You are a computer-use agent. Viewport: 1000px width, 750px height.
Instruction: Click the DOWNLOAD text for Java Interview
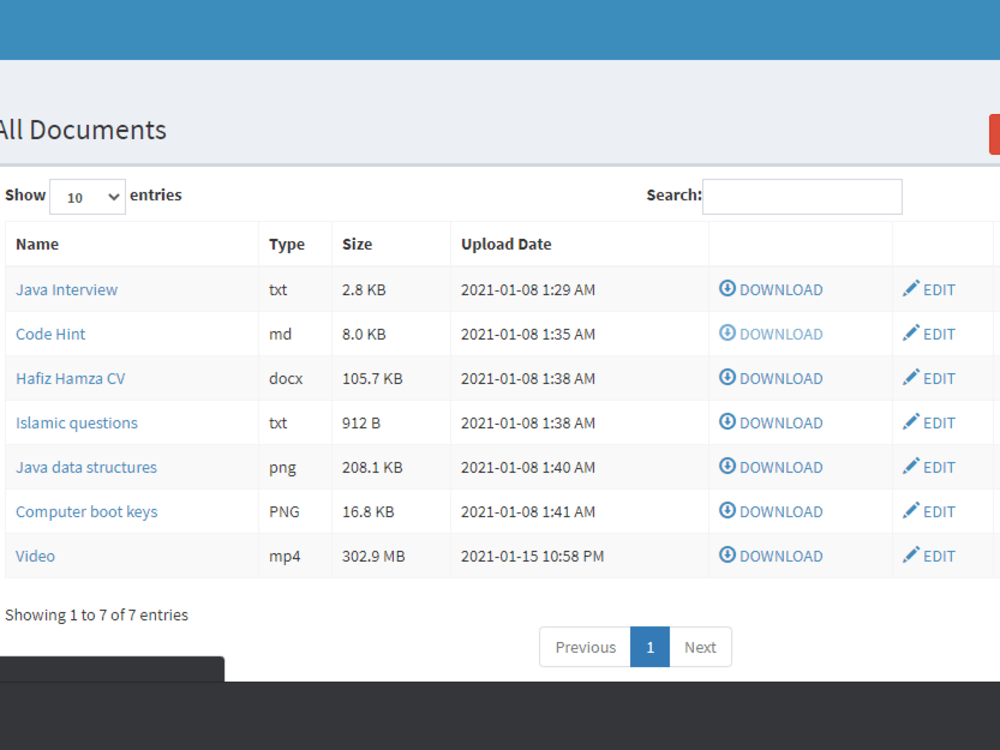point(781,290)
